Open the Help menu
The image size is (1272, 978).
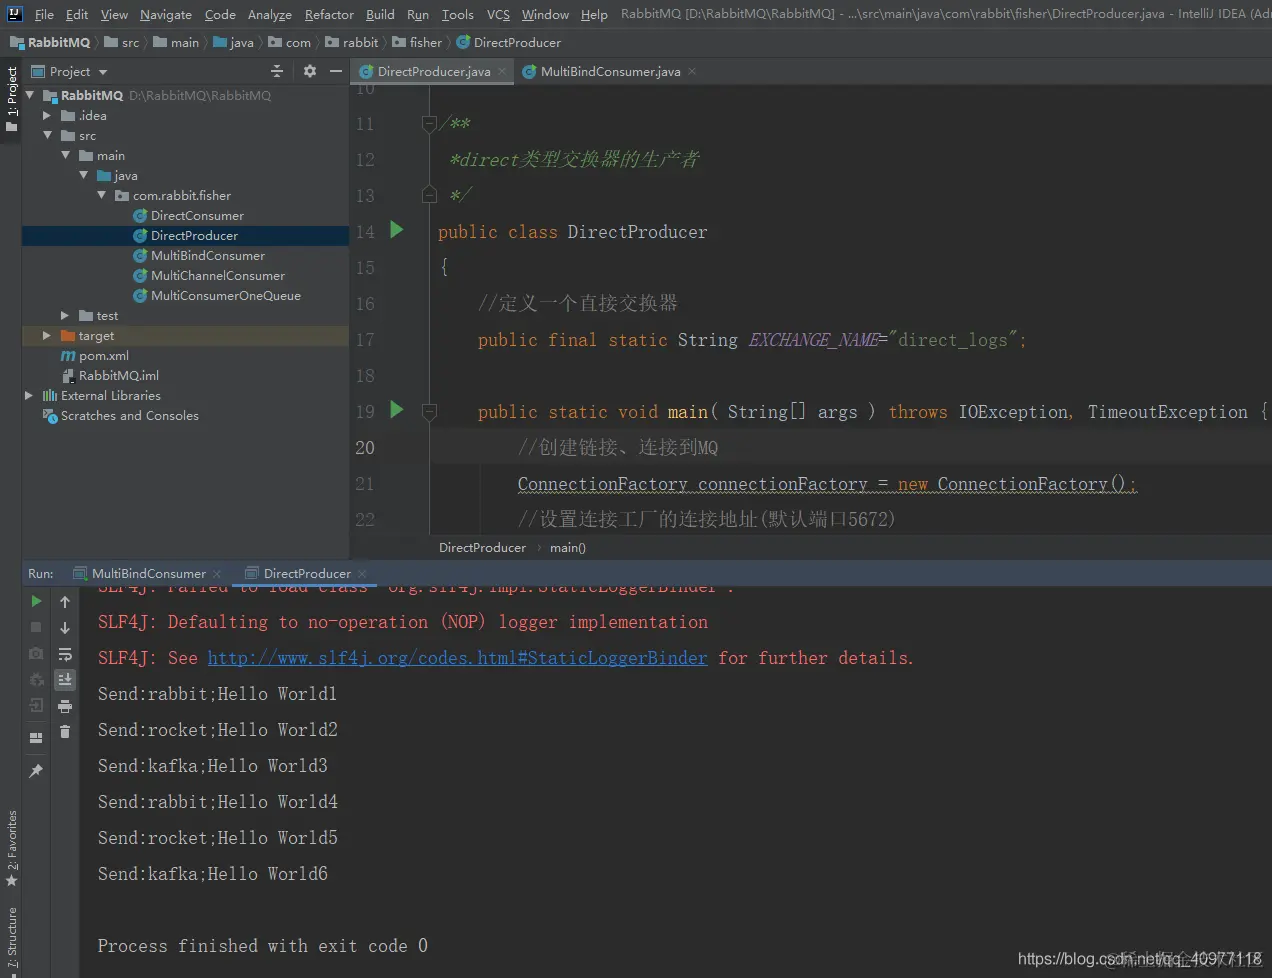(594, 14)
